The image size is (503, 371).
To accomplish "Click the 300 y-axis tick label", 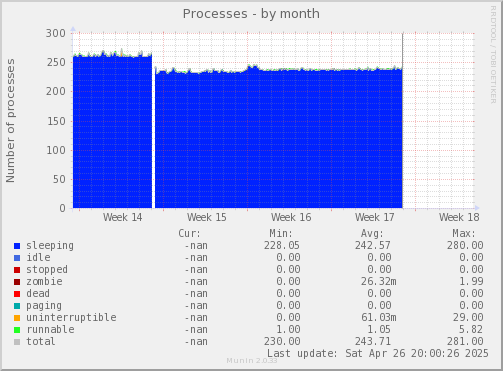I will [56, 33].
